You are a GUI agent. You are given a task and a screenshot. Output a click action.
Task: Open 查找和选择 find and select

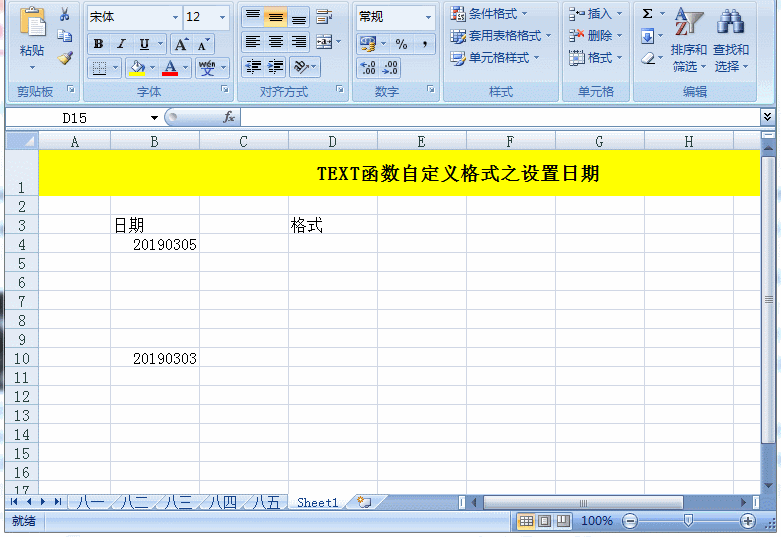[731, 40]
